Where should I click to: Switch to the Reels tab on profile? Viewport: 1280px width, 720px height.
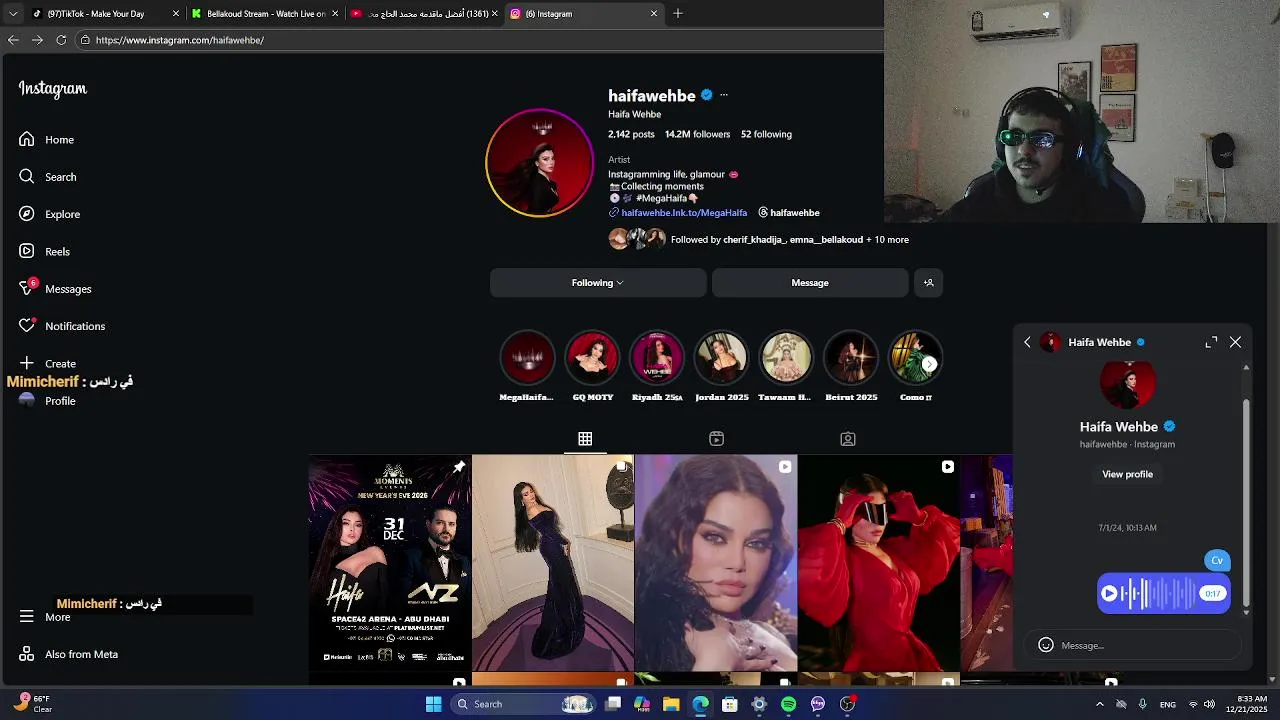point(716,439)
